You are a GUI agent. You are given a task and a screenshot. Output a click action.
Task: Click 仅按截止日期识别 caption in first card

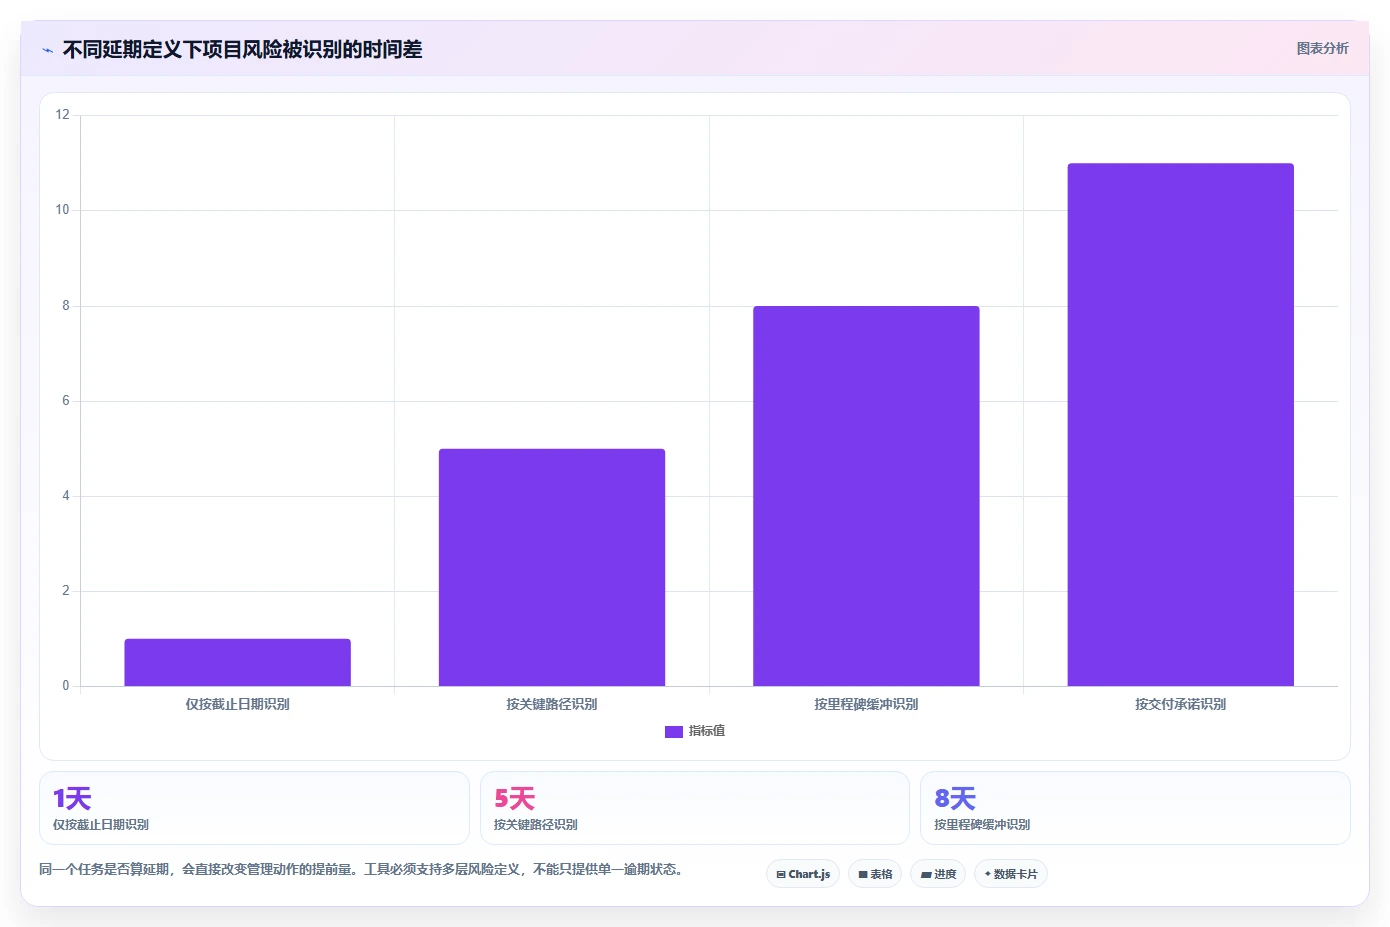tap(101, 825)
